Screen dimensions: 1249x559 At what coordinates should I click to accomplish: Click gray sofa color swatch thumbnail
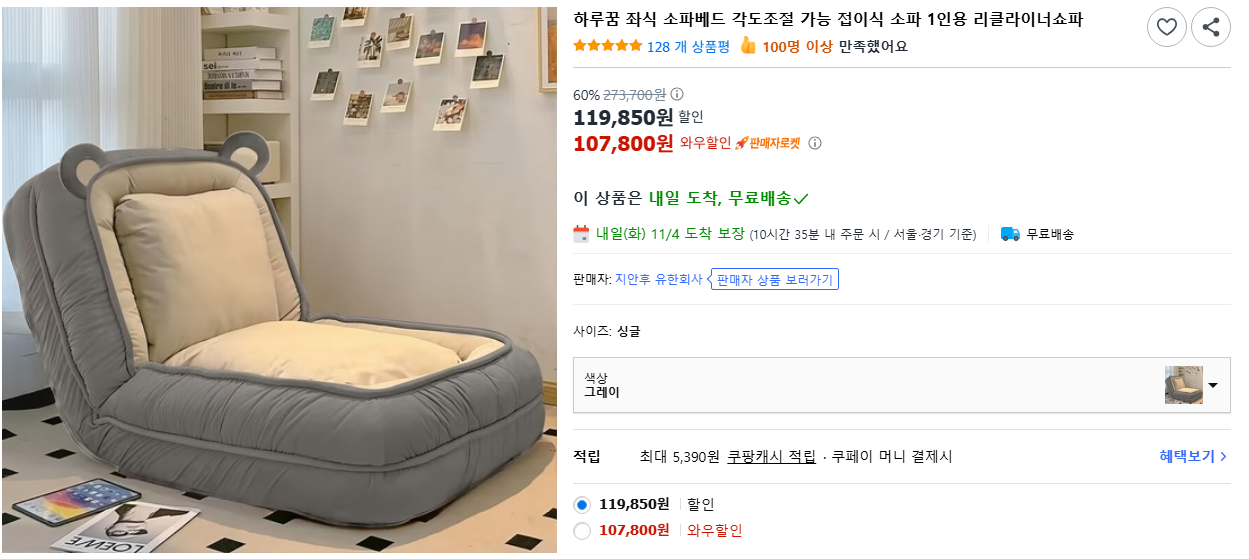pyautogui.click(x=1183, y=385)
